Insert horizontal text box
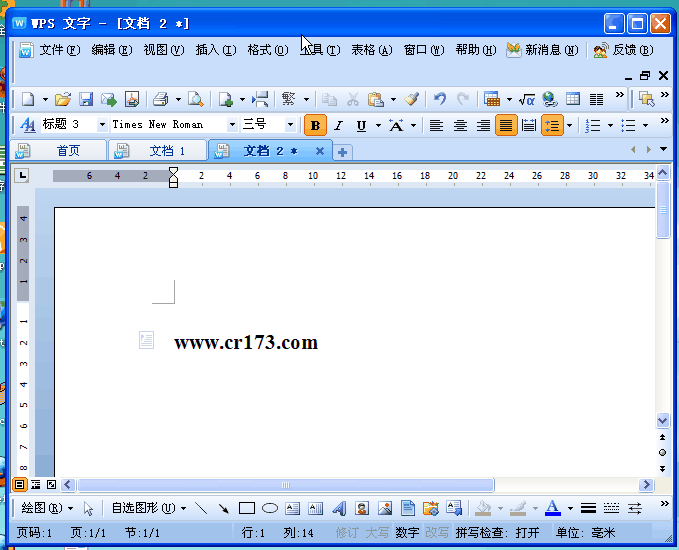The image size is (679, 550). (293, 508)
